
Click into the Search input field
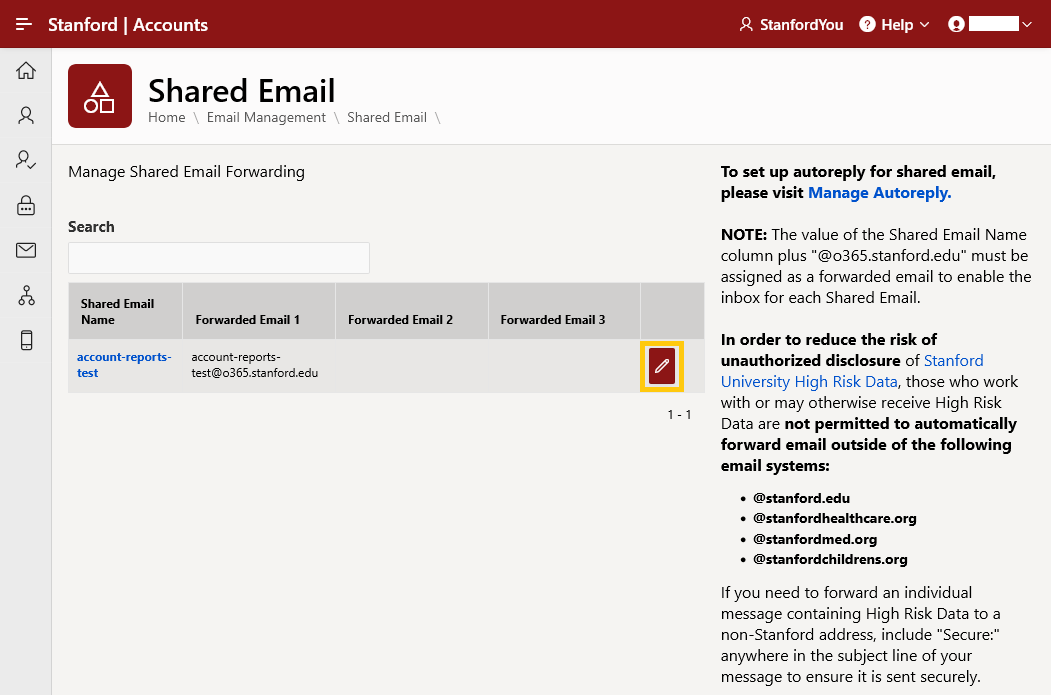tap(219, 258)
